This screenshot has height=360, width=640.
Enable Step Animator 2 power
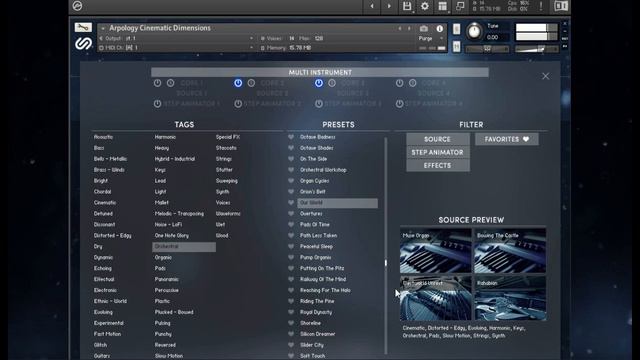[x=238, y=104]
